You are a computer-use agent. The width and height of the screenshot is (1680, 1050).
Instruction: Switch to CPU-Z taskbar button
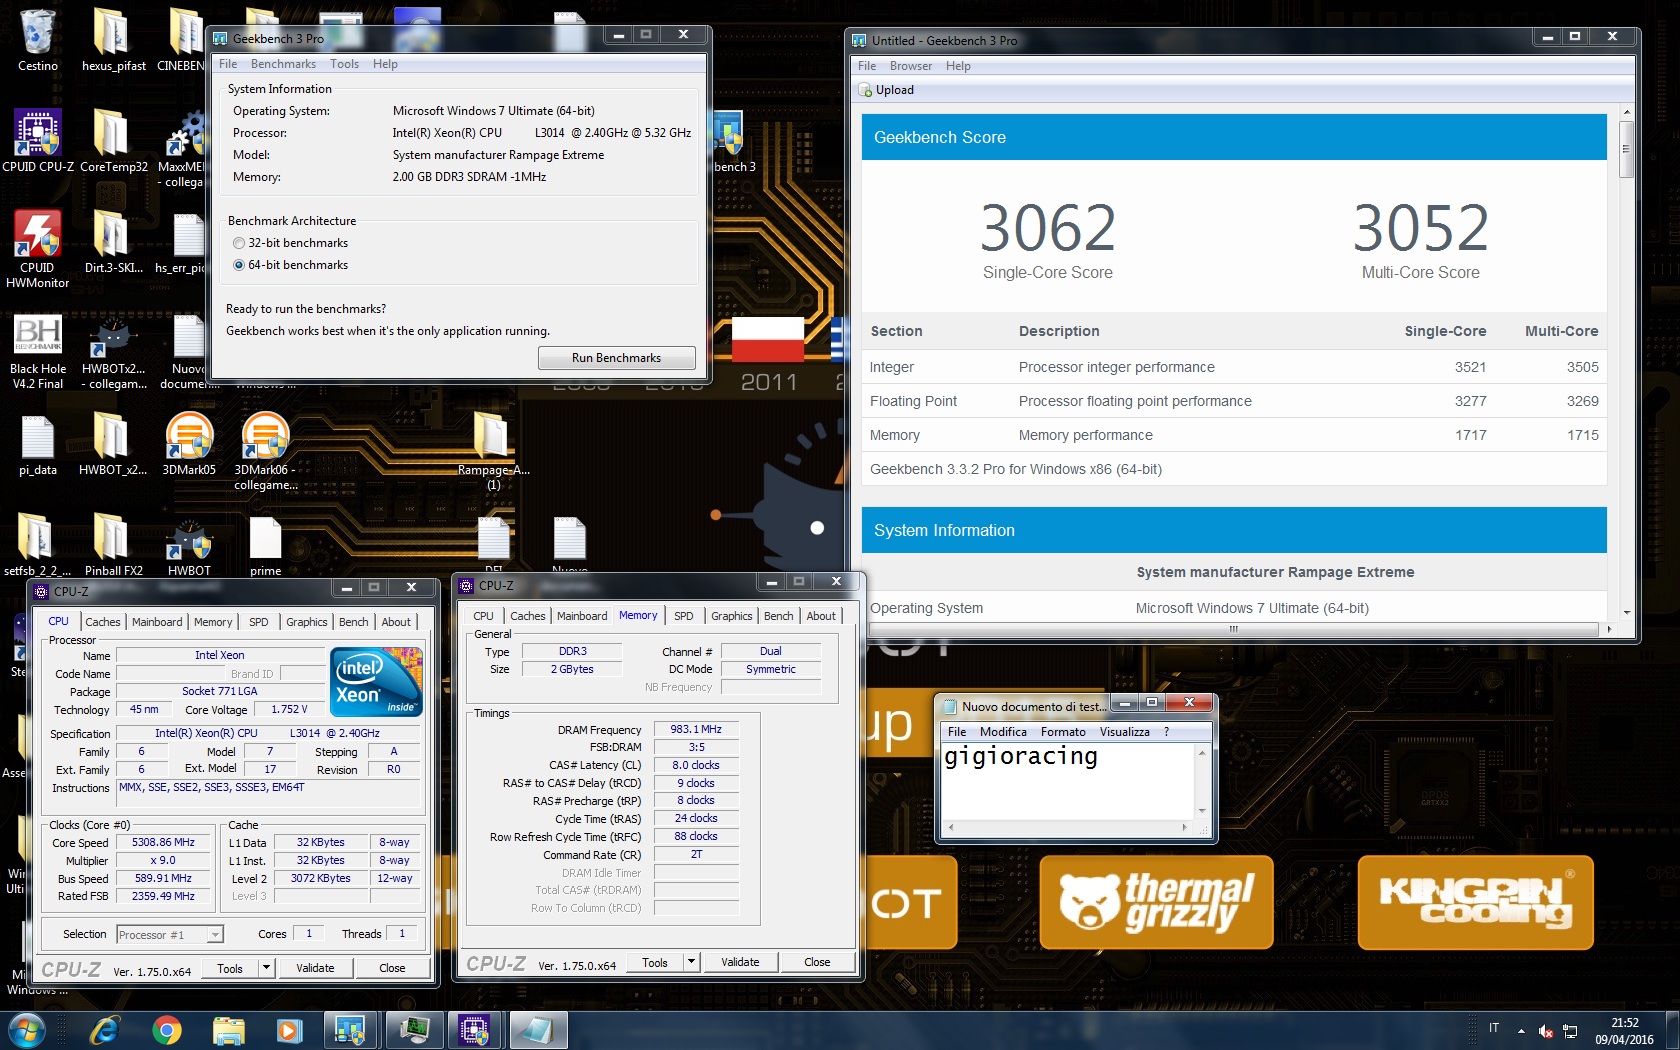coord(475,1030)
